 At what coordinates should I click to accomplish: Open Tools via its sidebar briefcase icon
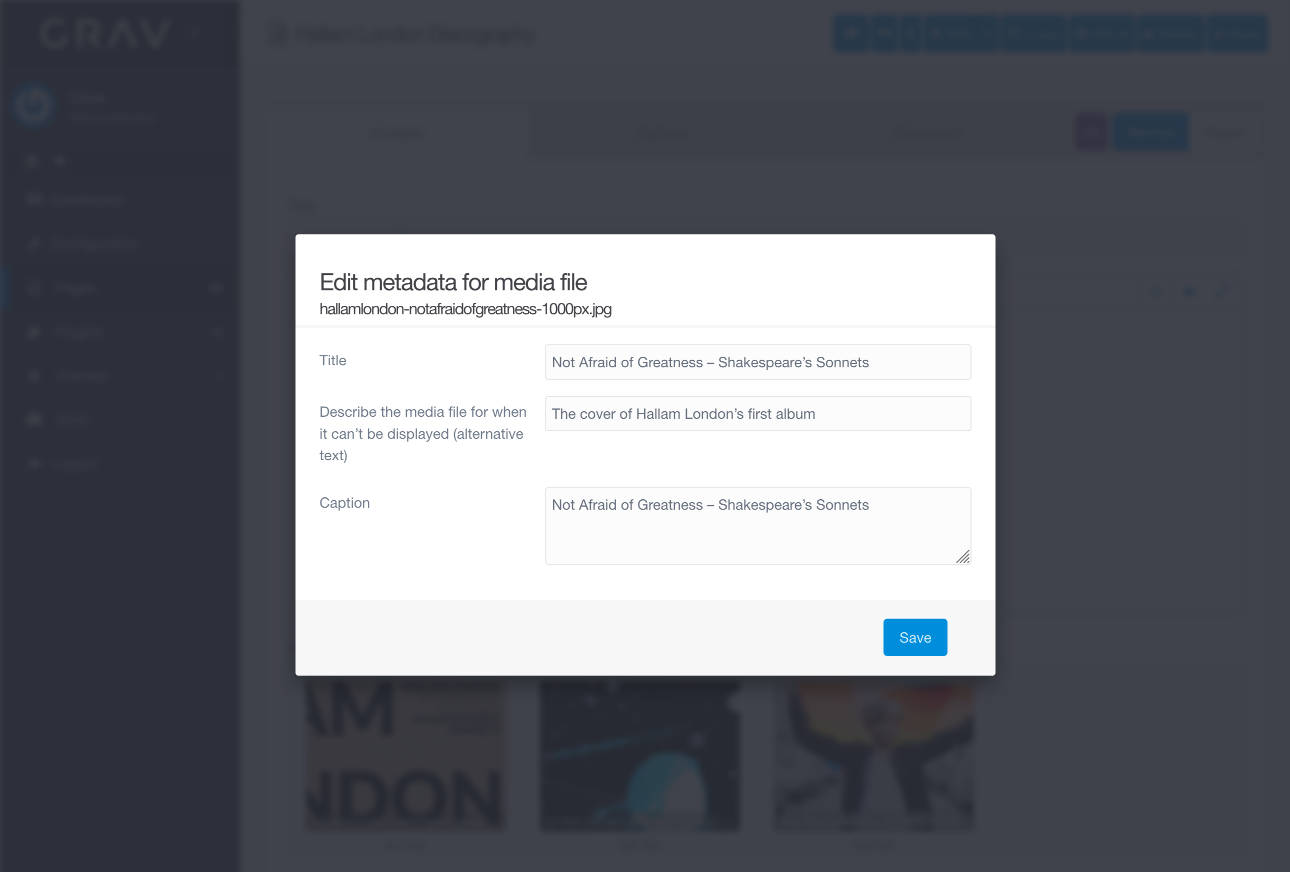[34, 420]
